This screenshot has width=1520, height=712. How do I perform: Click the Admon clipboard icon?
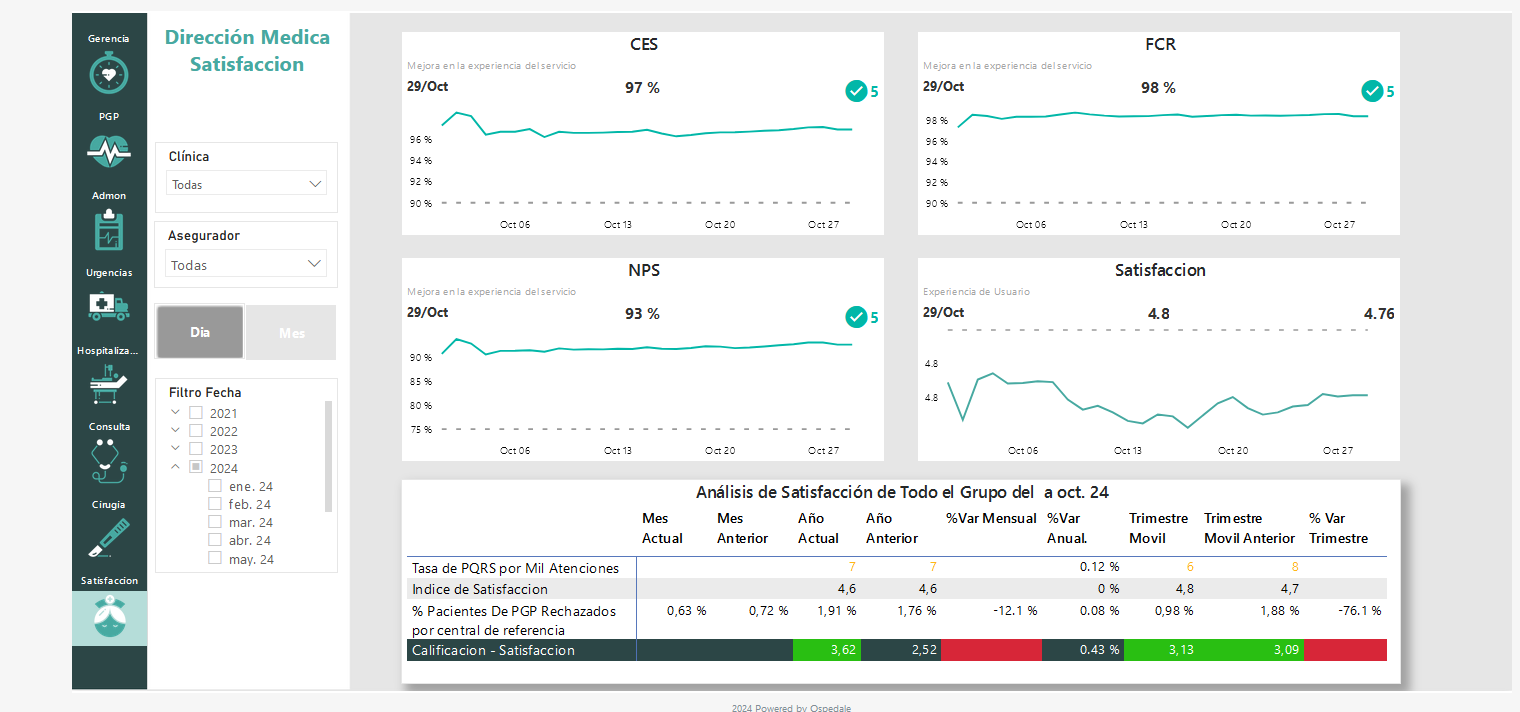pyautogui.click(x=108, y=230)
